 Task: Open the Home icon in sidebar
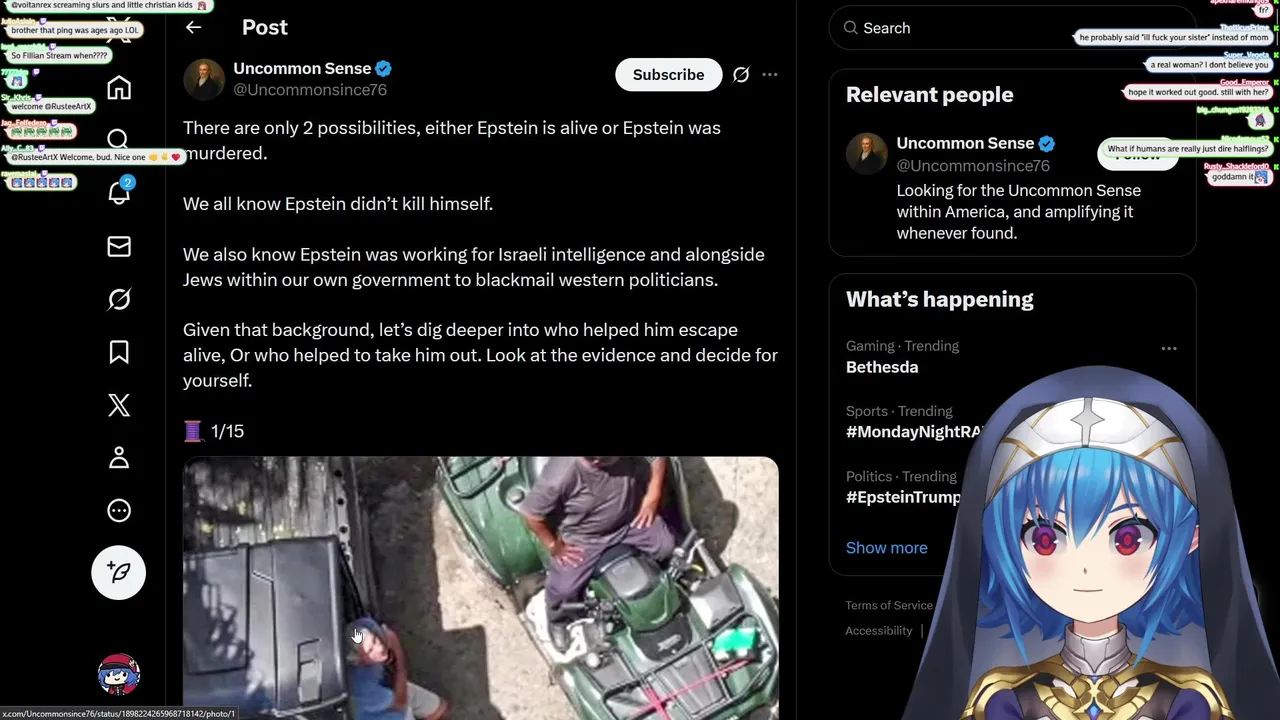119,88
